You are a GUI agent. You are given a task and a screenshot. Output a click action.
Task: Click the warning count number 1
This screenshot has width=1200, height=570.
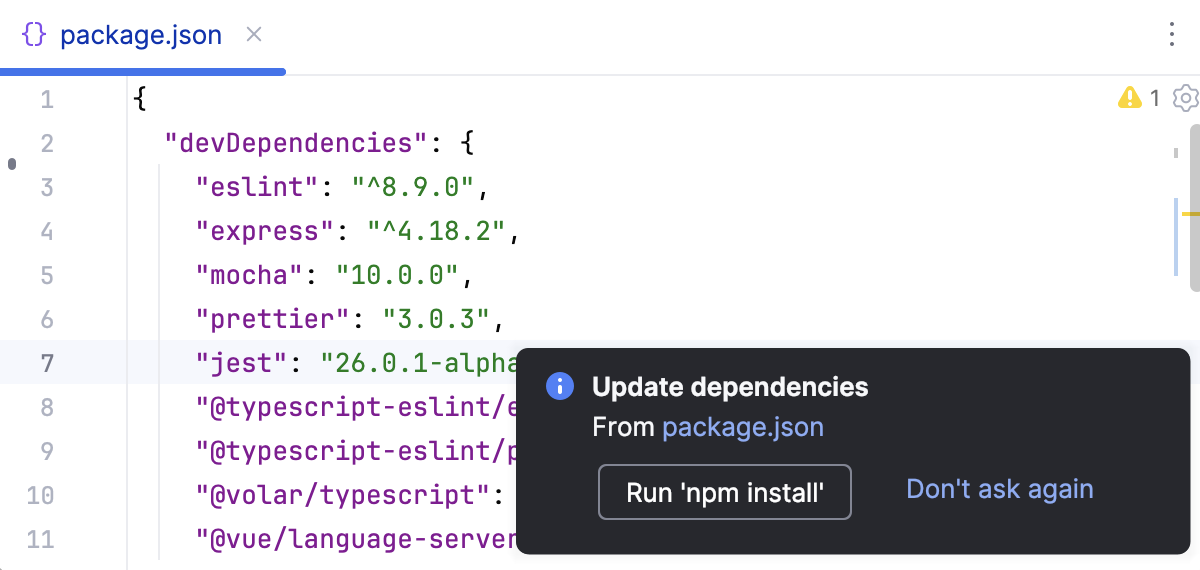1155,98
